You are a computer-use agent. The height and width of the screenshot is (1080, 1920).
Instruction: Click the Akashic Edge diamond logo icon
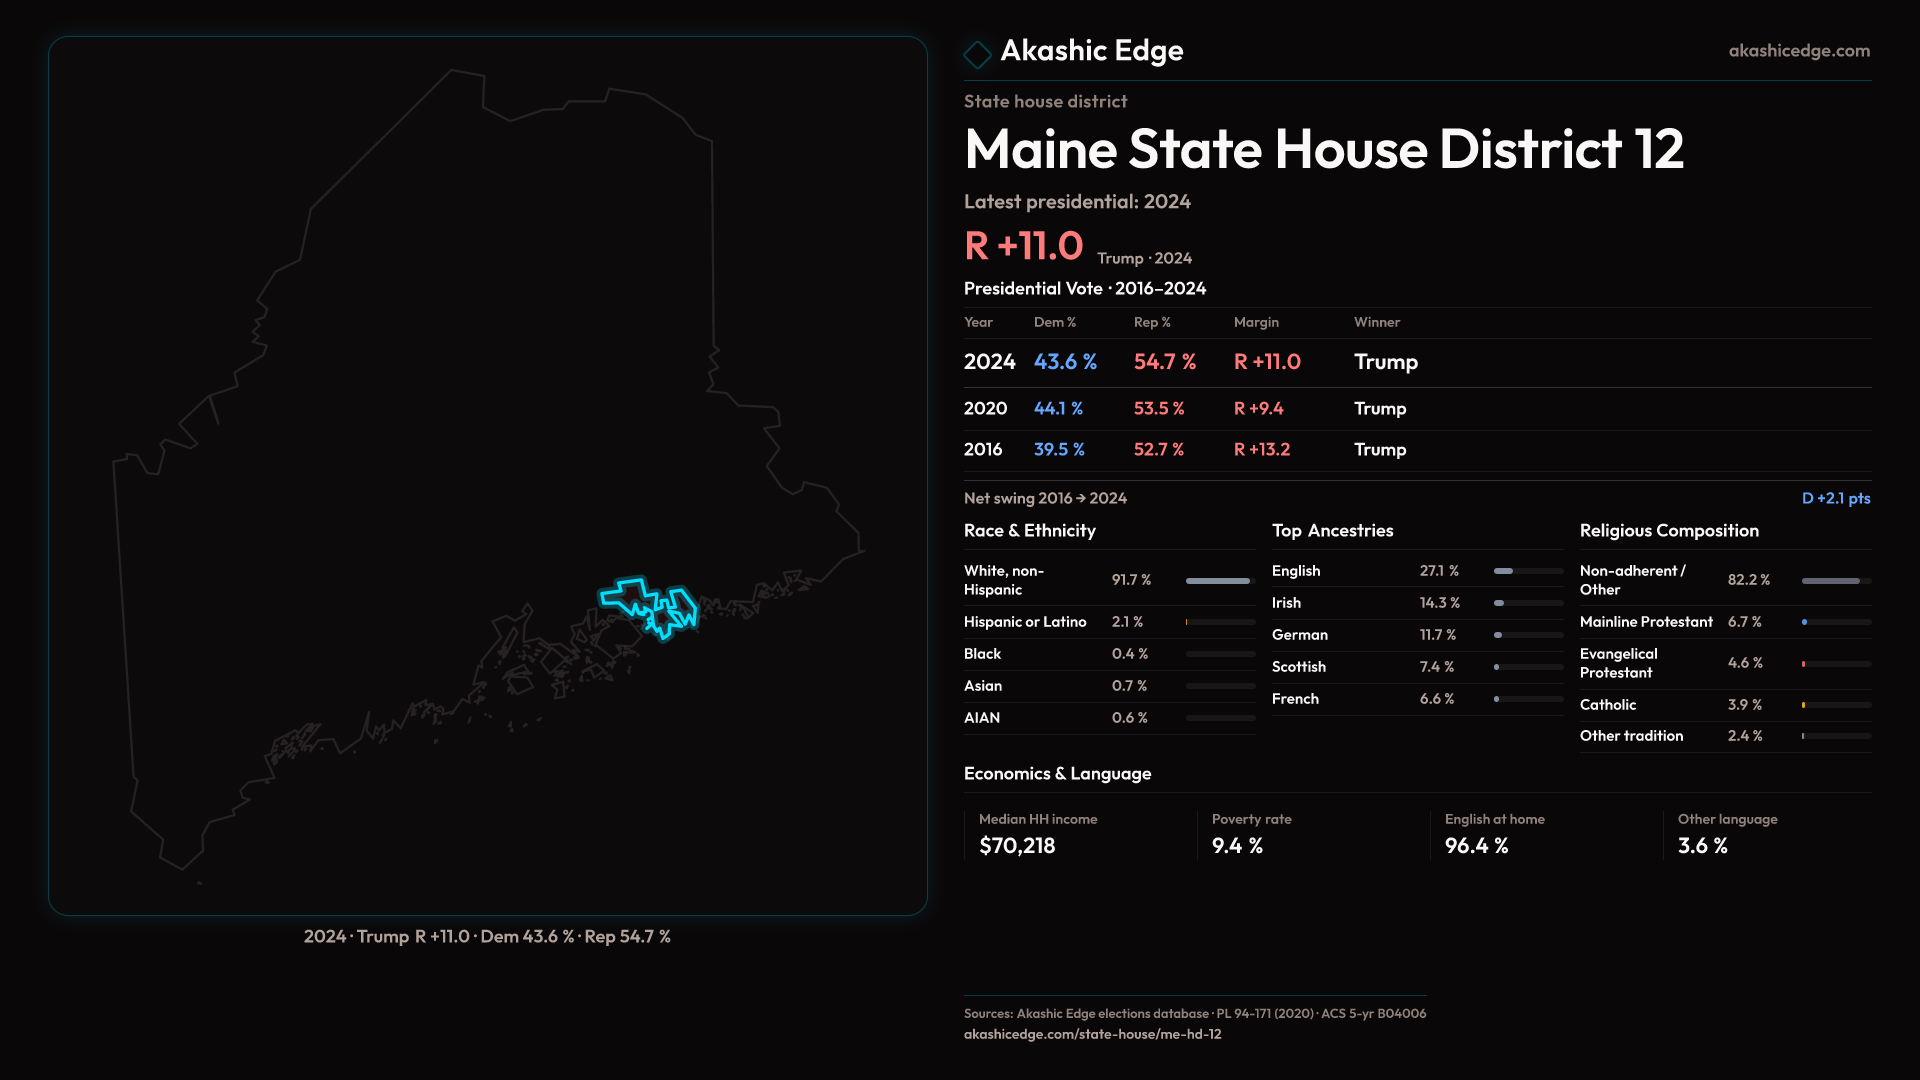977,53
